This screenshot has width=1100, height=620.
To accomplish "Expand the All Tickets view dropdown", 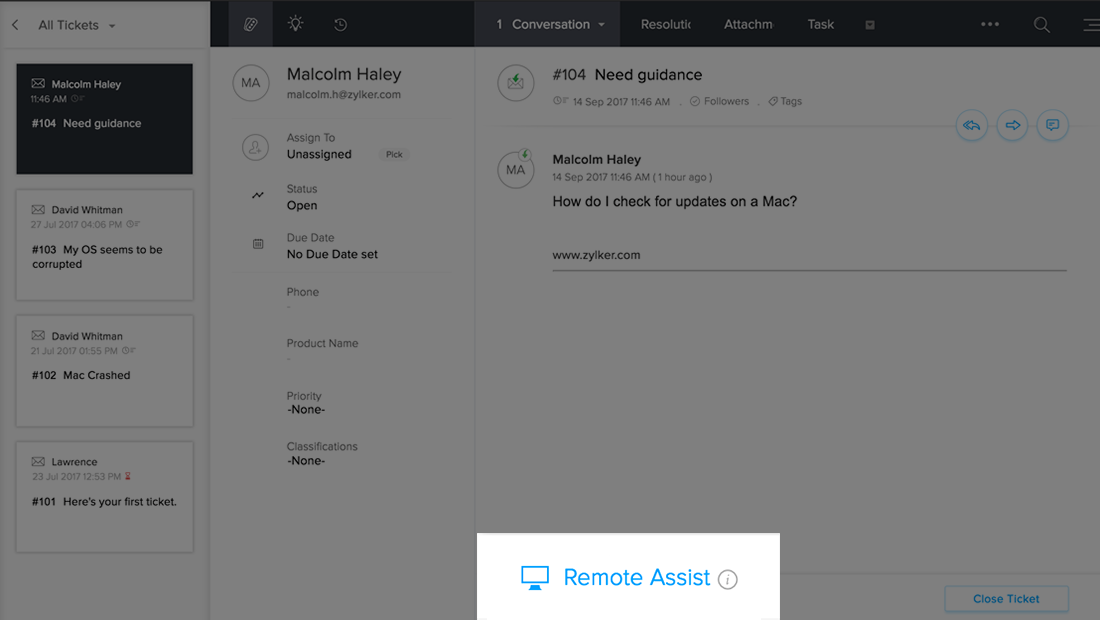I will [x=112, y=26].
